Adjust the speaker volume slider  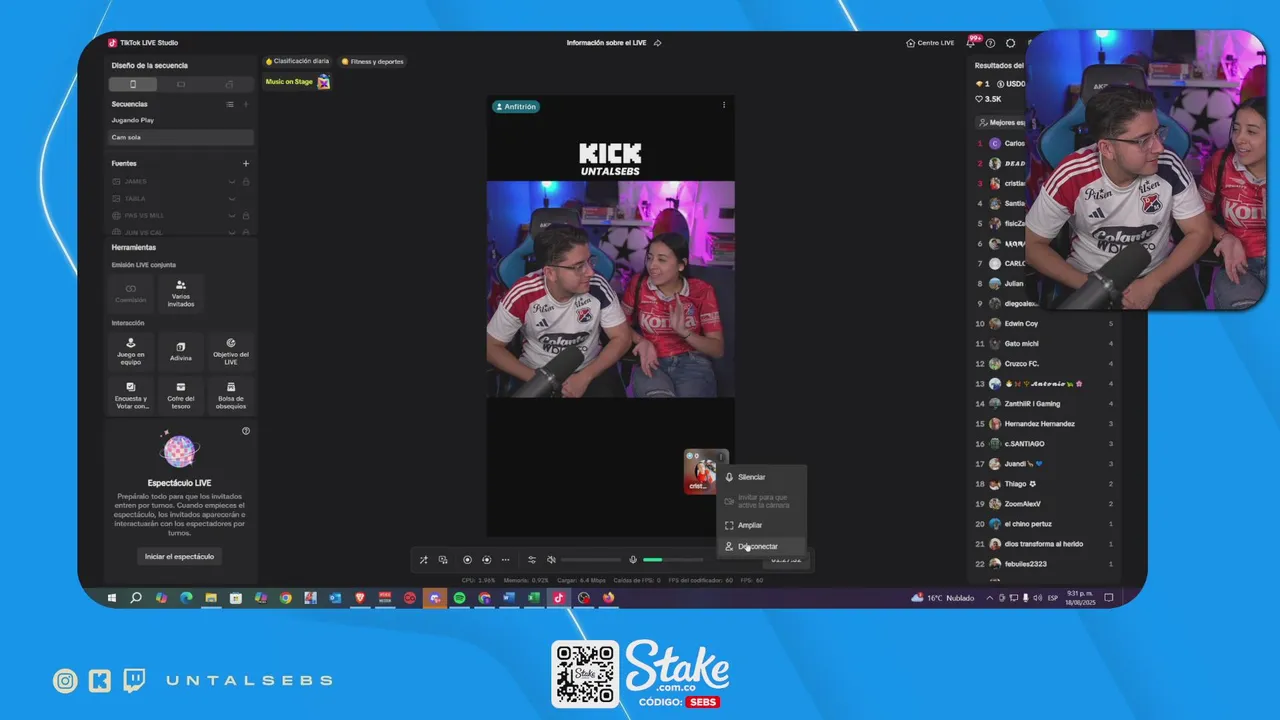[591, 560]
